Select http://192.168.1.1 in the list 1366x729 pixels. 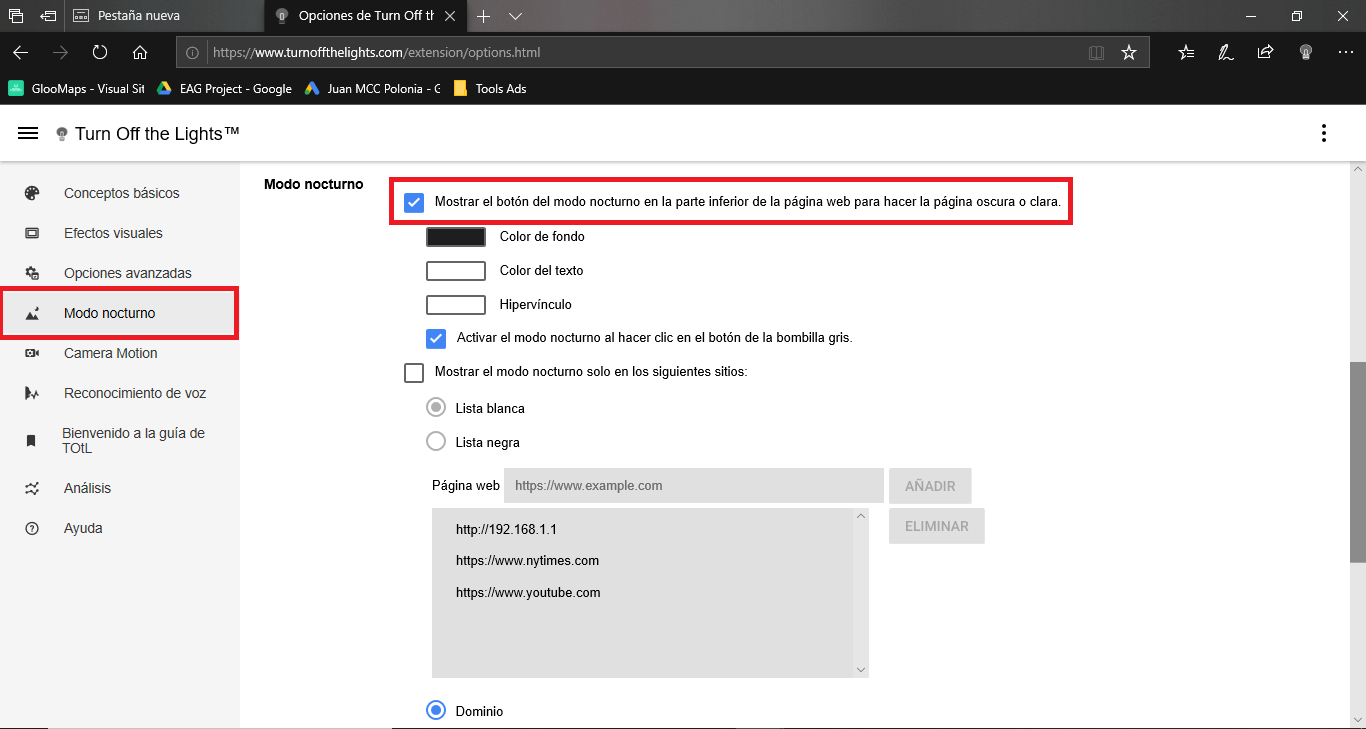tap(506, 529)
